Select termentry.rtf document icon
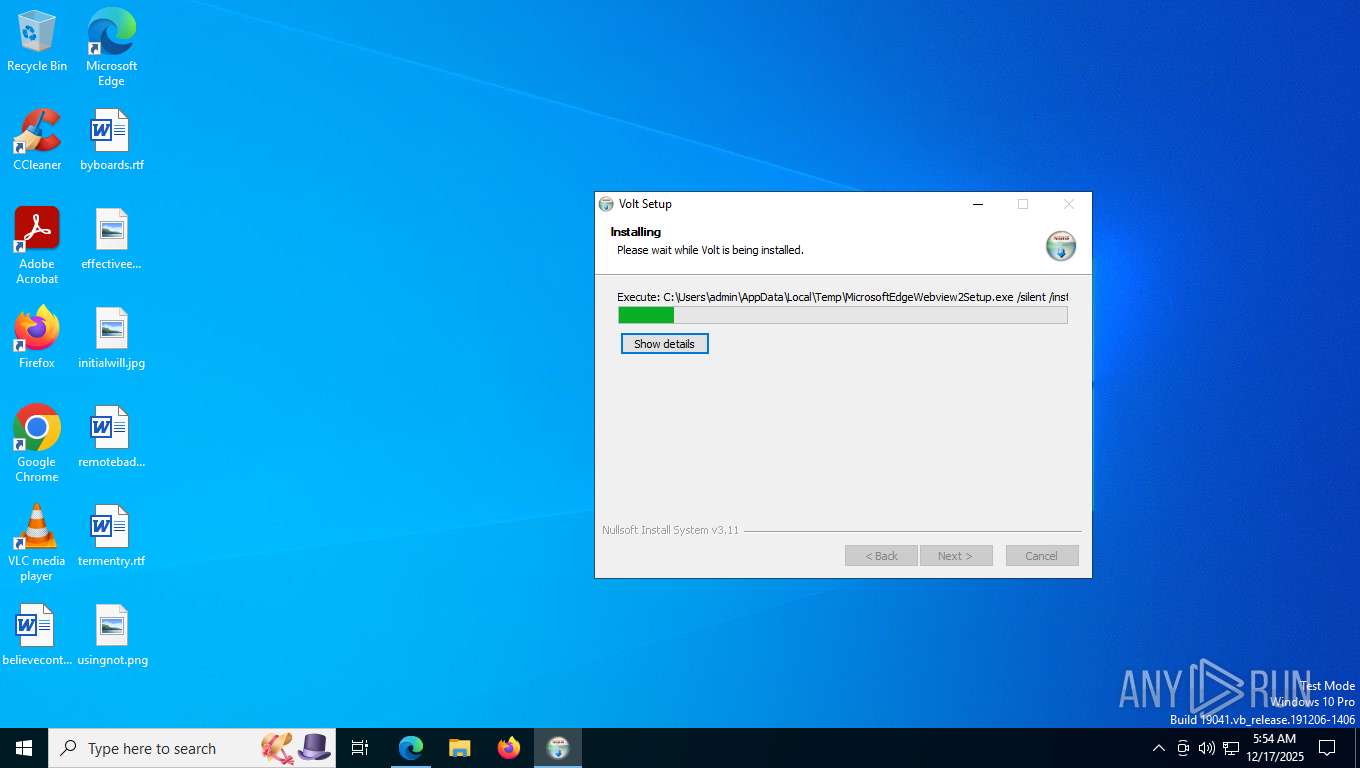1360x768 pixels. (x=111, y=536)
